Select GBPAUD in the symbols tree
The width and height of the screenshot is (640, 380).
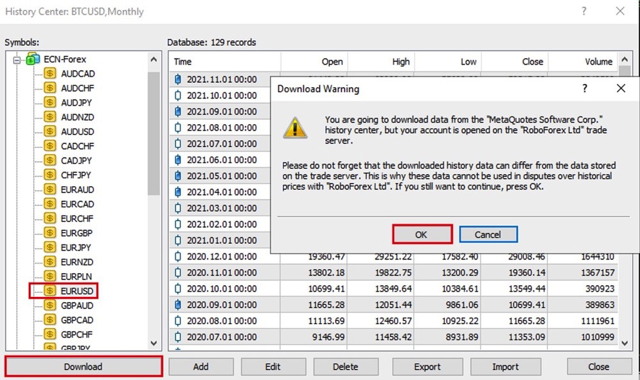[77, 305]
